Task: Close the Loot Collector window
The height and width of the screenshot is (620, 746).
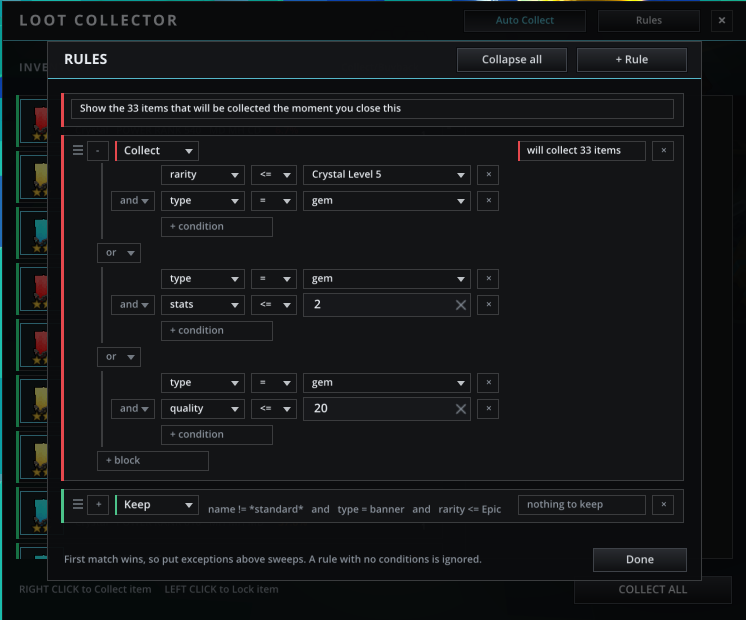Action: pyautogui.click(x=722, y=20)
